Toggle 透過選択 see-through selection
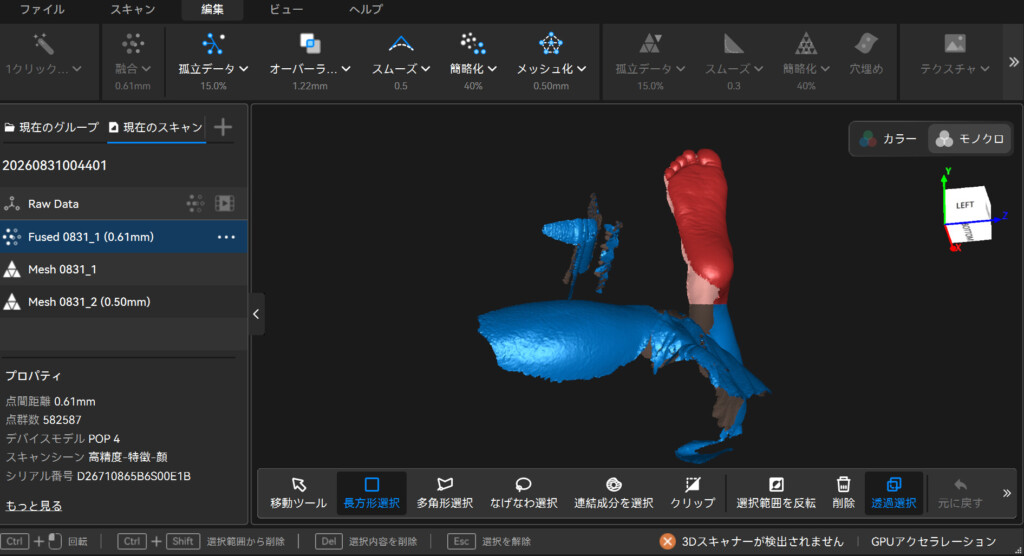 [x=893, y=493]
